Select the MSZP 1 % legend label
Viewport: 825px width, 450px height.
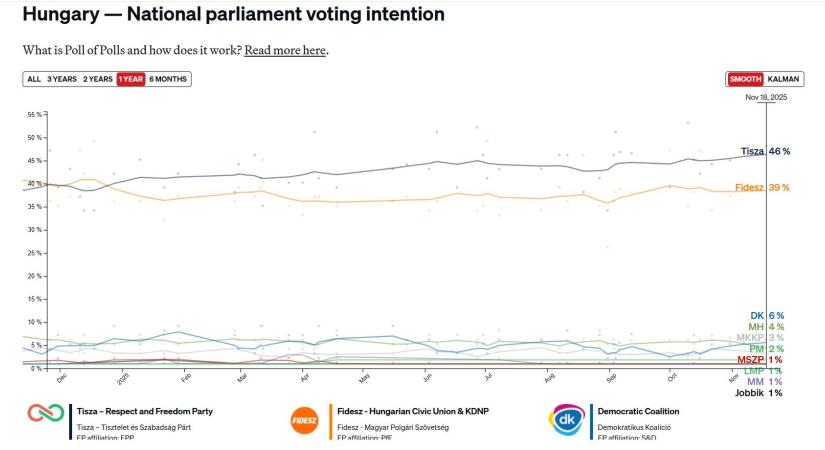pyautogui.click(x=760, y=359)
